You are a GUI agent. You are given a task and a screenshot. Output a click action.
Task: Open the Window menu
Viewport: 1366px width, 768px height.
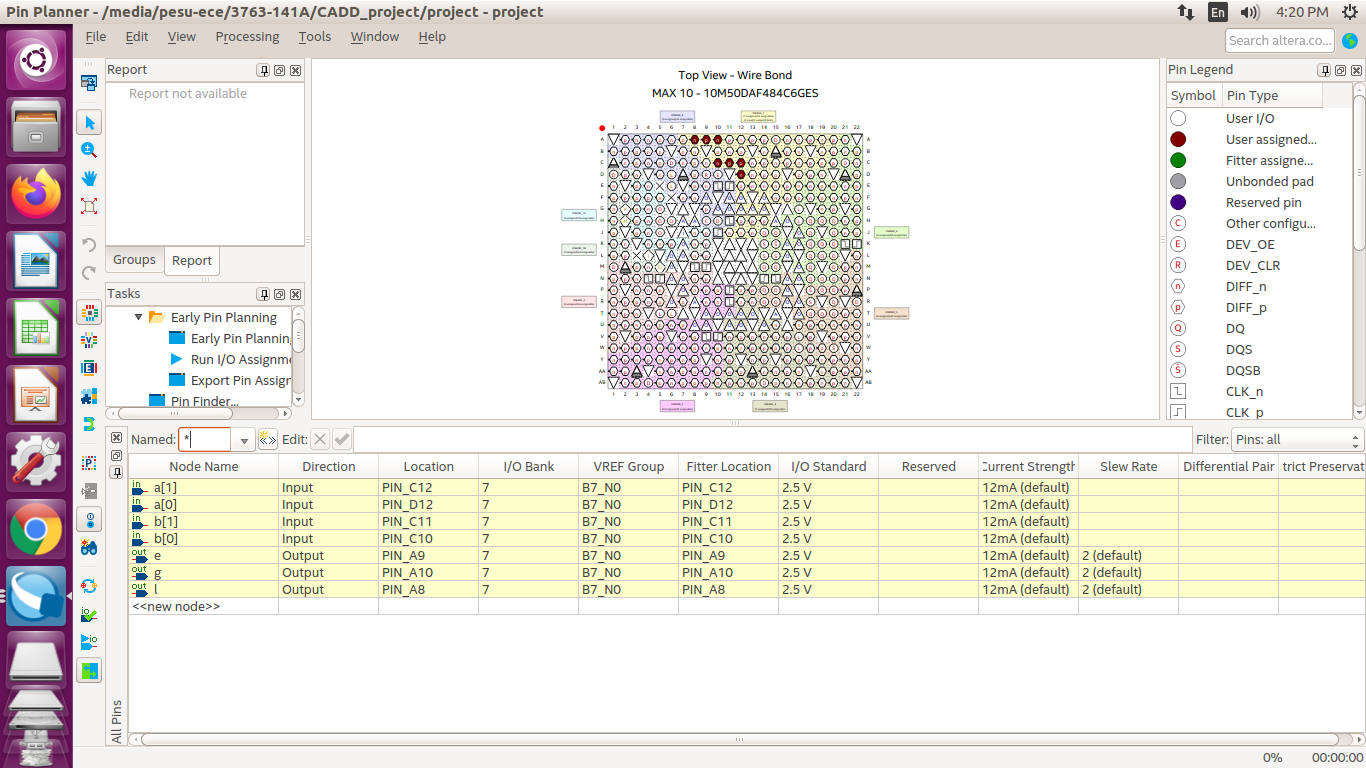pyautogui.click(x=375, y=37)
